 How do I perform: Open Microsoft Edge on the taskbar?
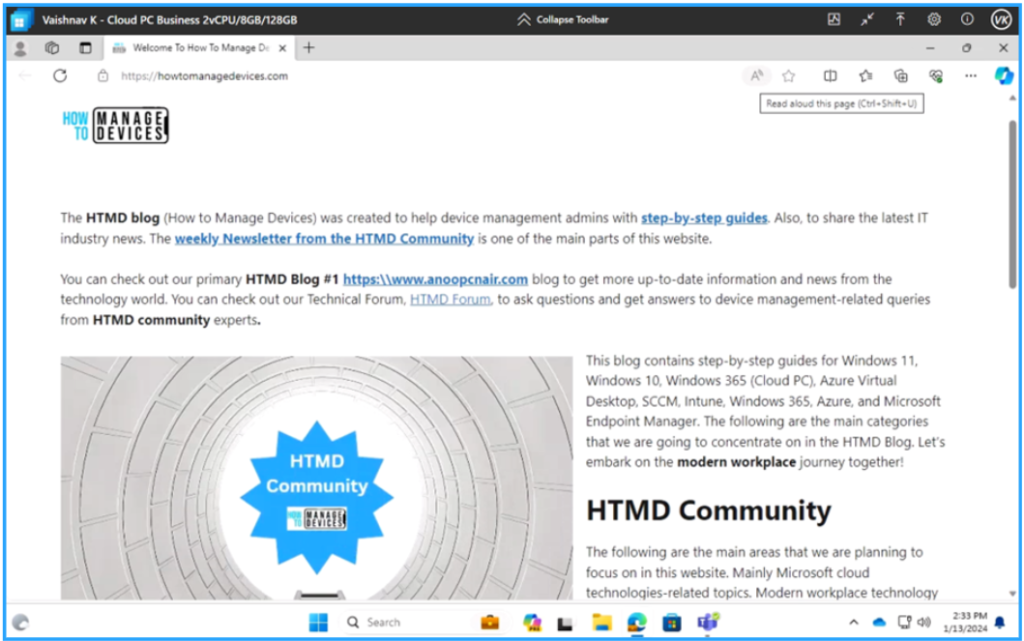point(637,622)
